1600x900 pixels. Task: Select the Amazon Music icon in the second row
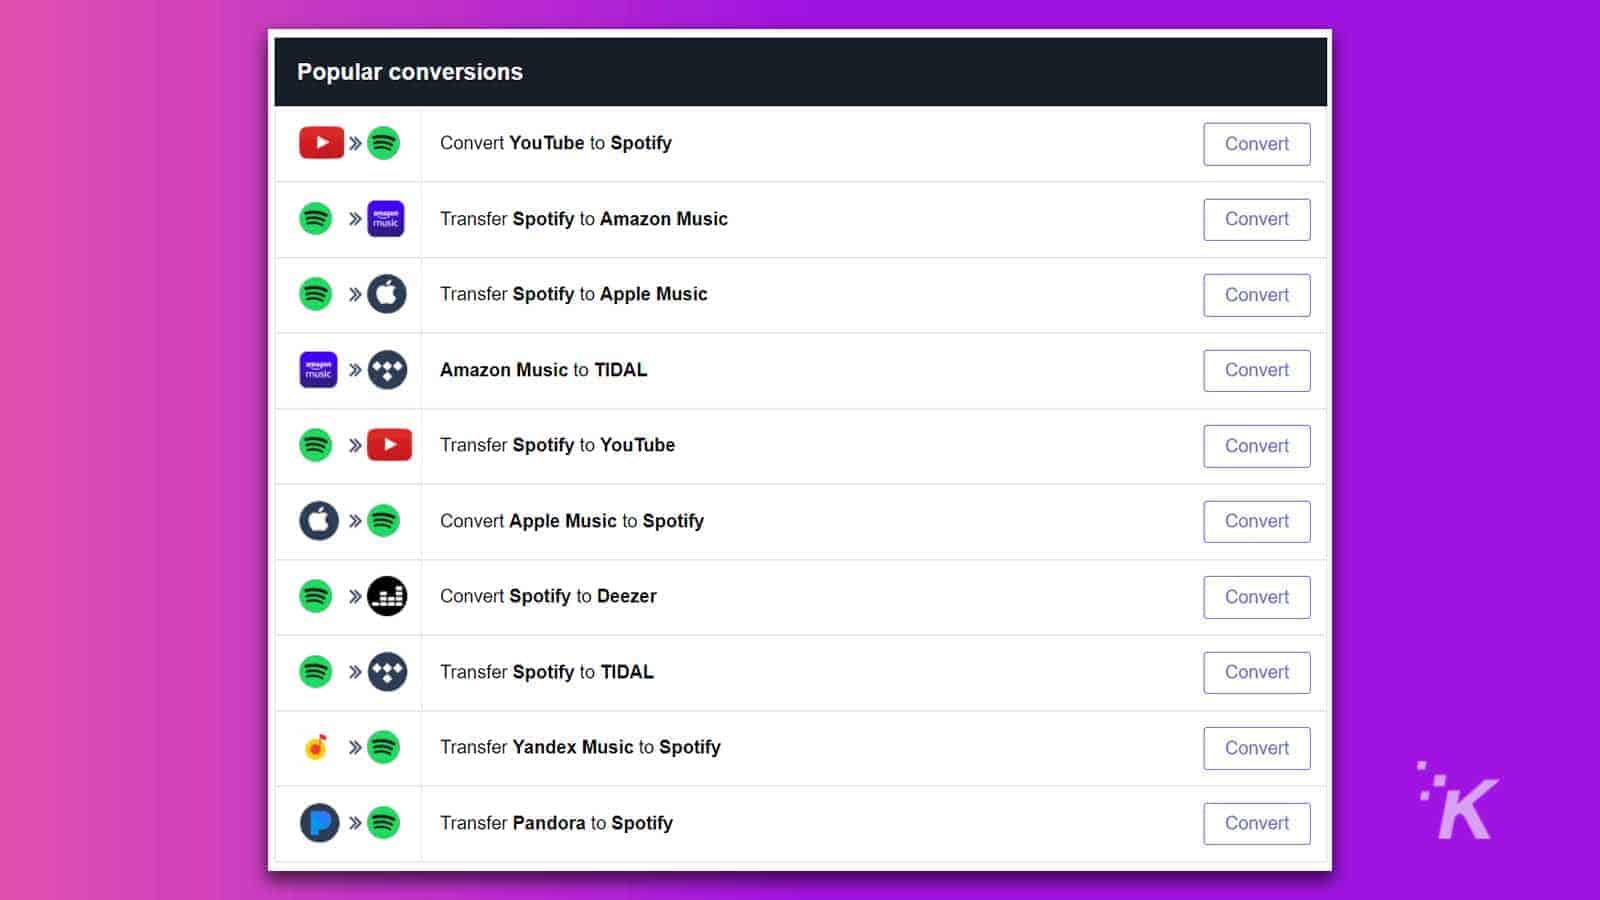(x=388, y=219)
